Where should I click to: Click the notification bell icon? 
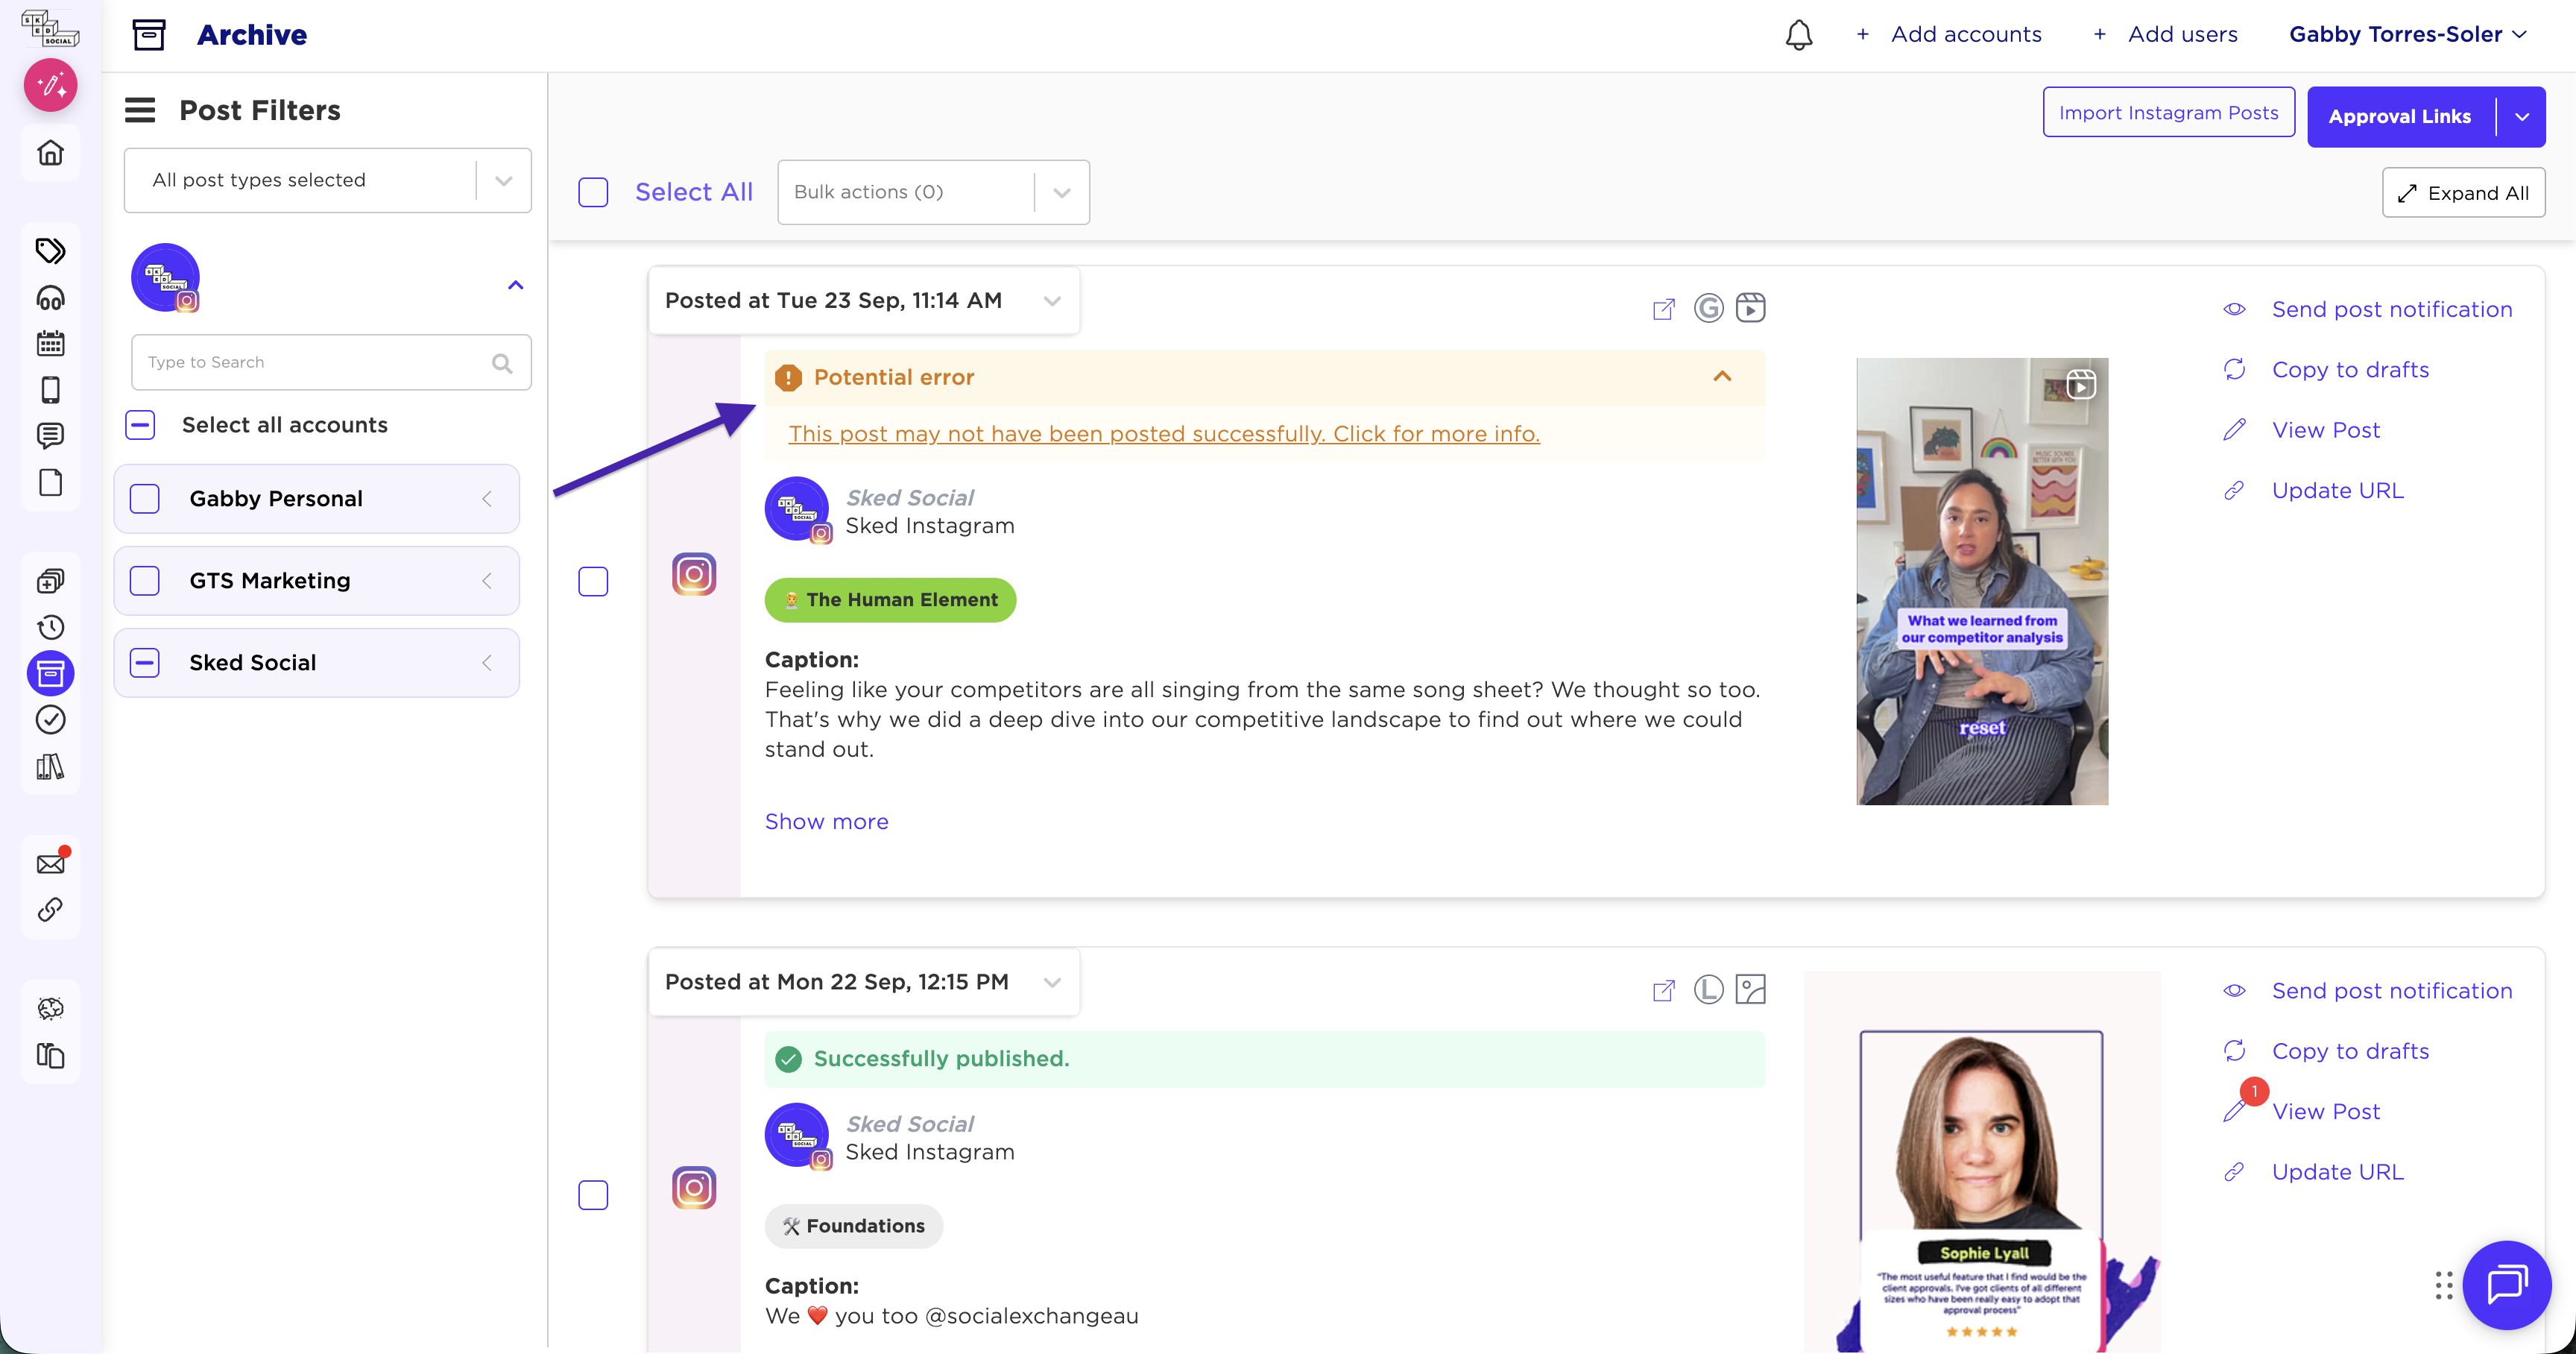pos(1798,35)
